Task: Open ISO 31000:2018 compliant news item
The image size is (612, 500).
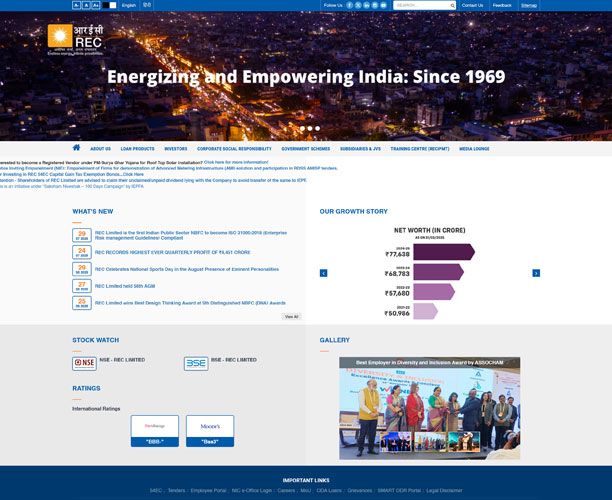Action: (x=191, y=235)
